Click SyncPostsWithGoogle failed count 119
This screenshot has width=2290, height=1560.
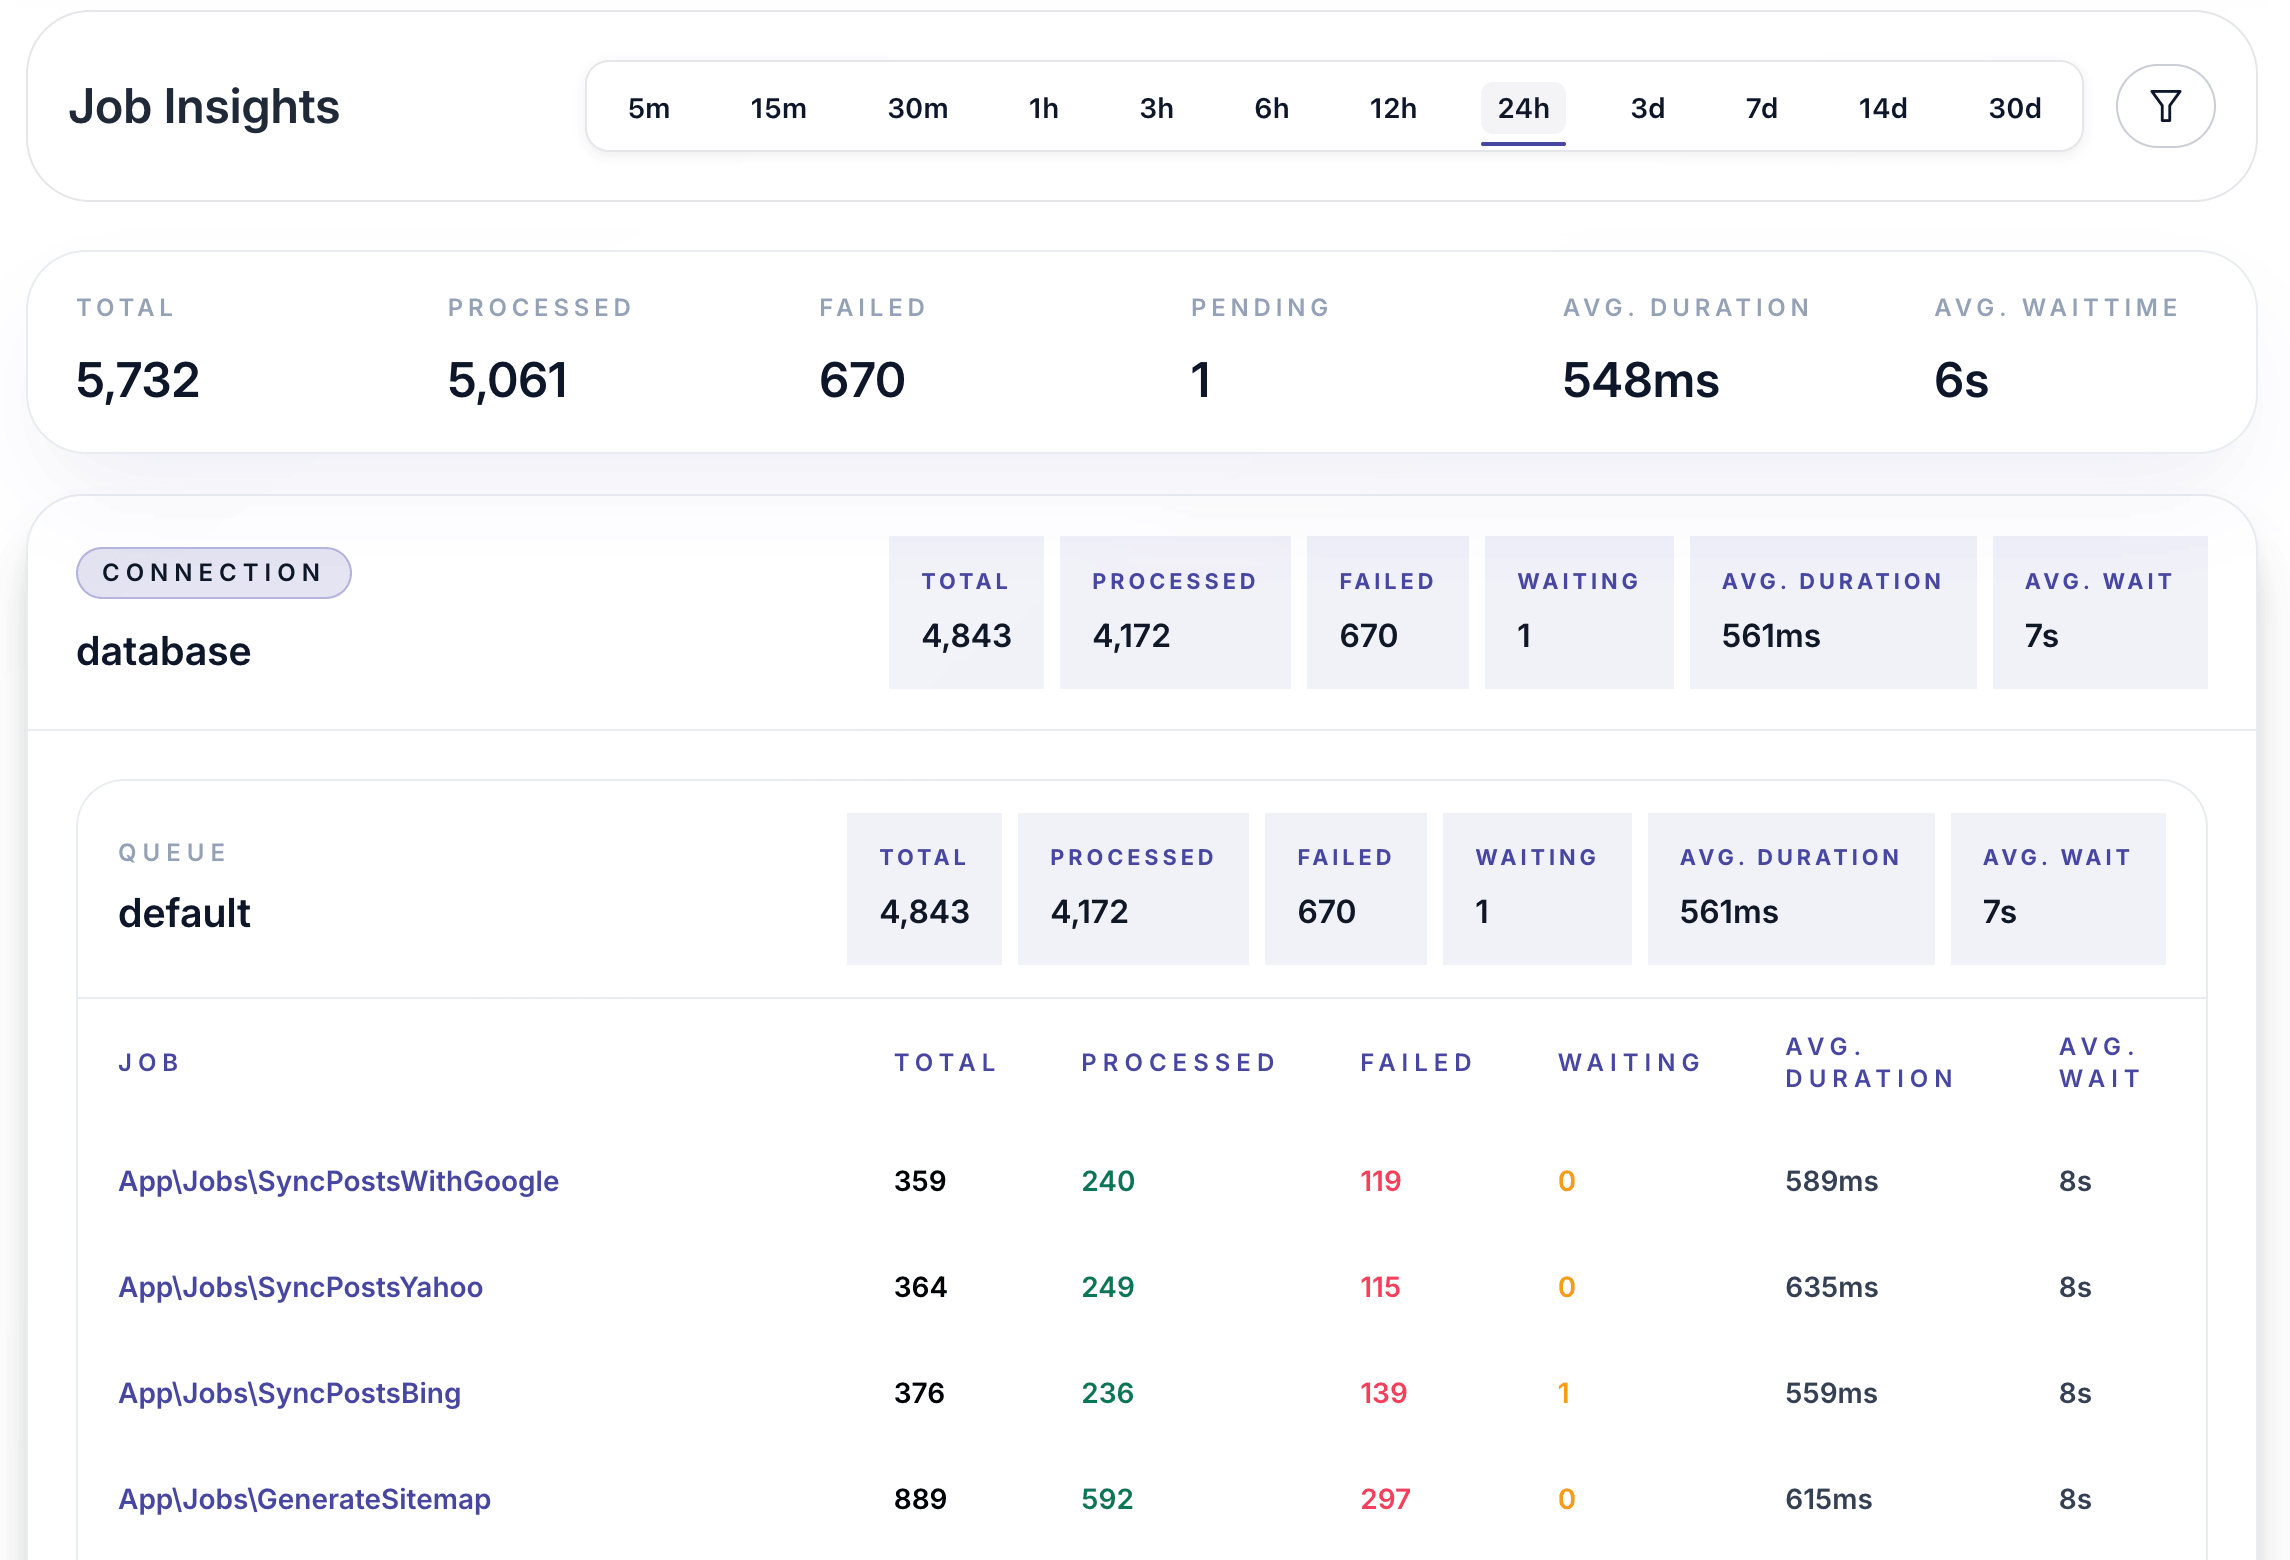pos(1381,1181)
